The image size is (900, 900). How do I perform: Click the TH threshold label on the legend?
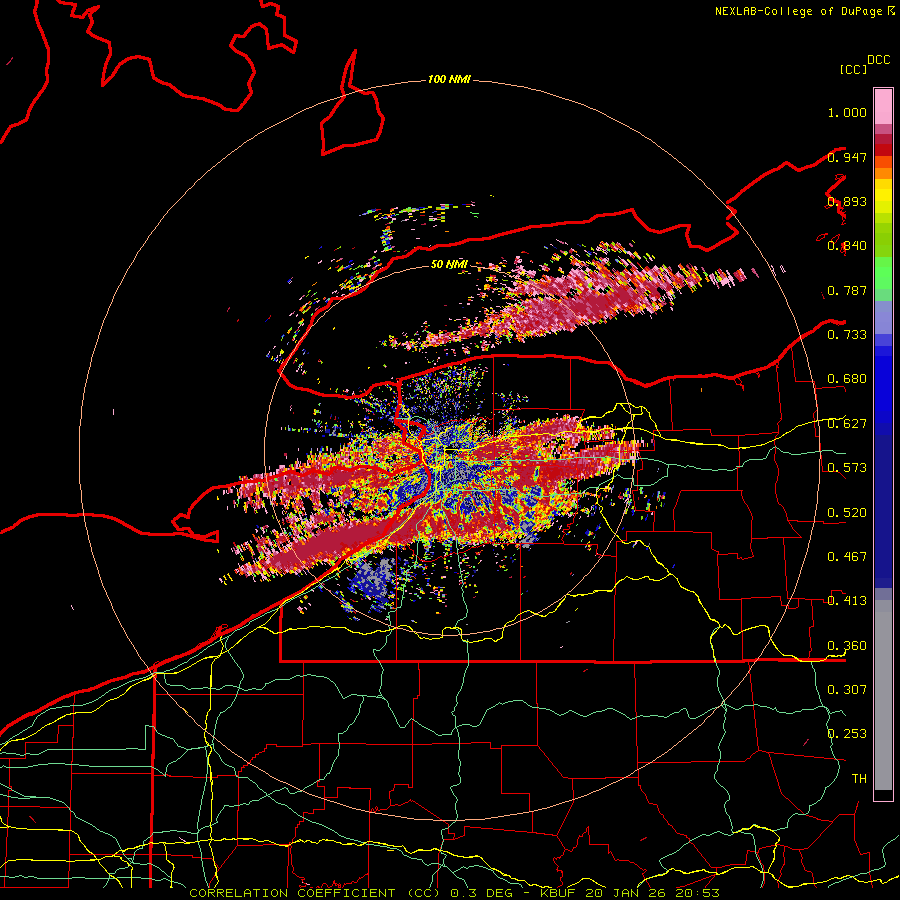pyautogui.click(x=859, y=779)
